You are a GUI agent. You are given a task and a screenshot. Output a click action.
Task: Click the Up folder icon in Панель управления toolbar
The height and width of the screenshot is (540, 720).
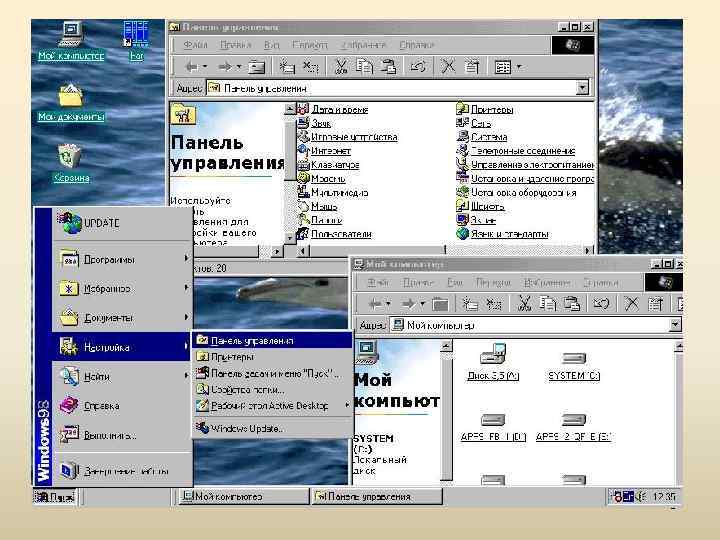point(257,67)
